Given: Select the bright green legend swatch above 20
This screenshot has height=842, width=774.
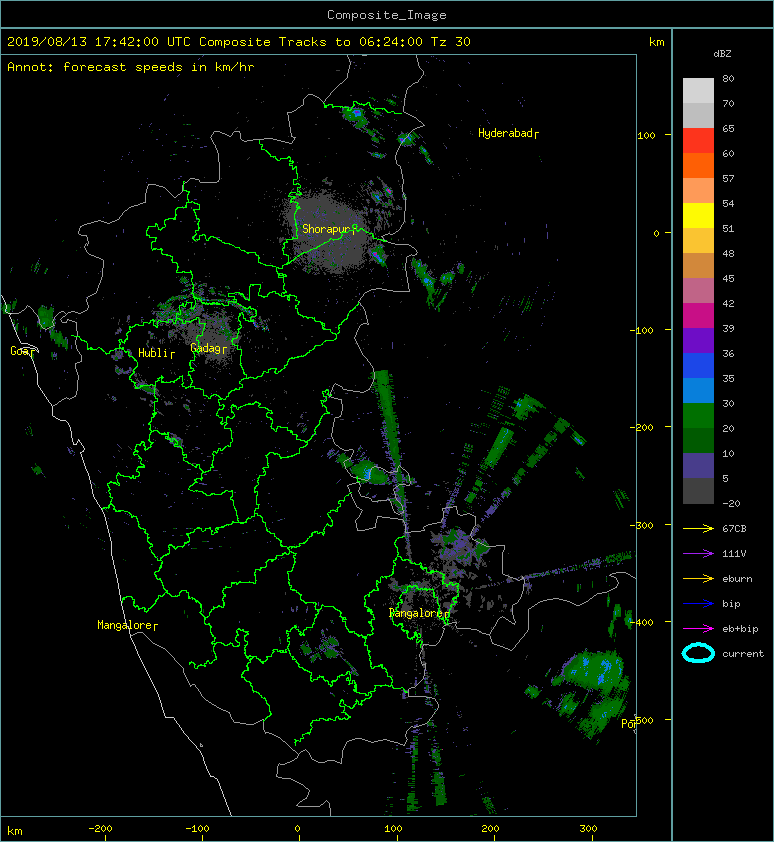Looking at the screenshot, I should pyautogui.click(x=698, y=416).
